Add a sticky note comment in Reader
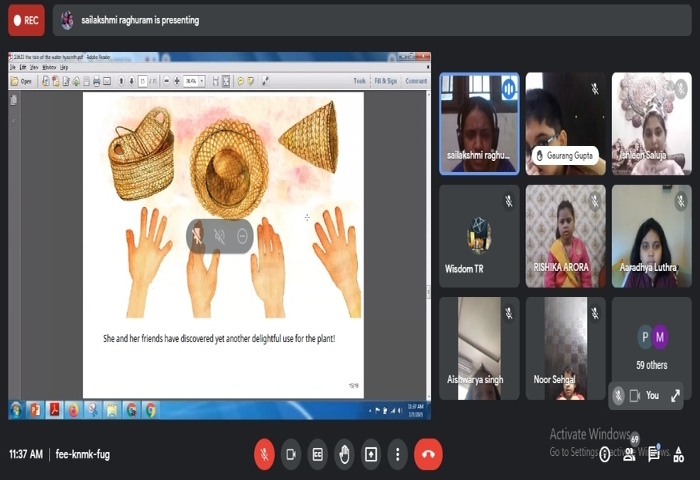700x480 pixels. pyautogui.click(x=240, y=81)
